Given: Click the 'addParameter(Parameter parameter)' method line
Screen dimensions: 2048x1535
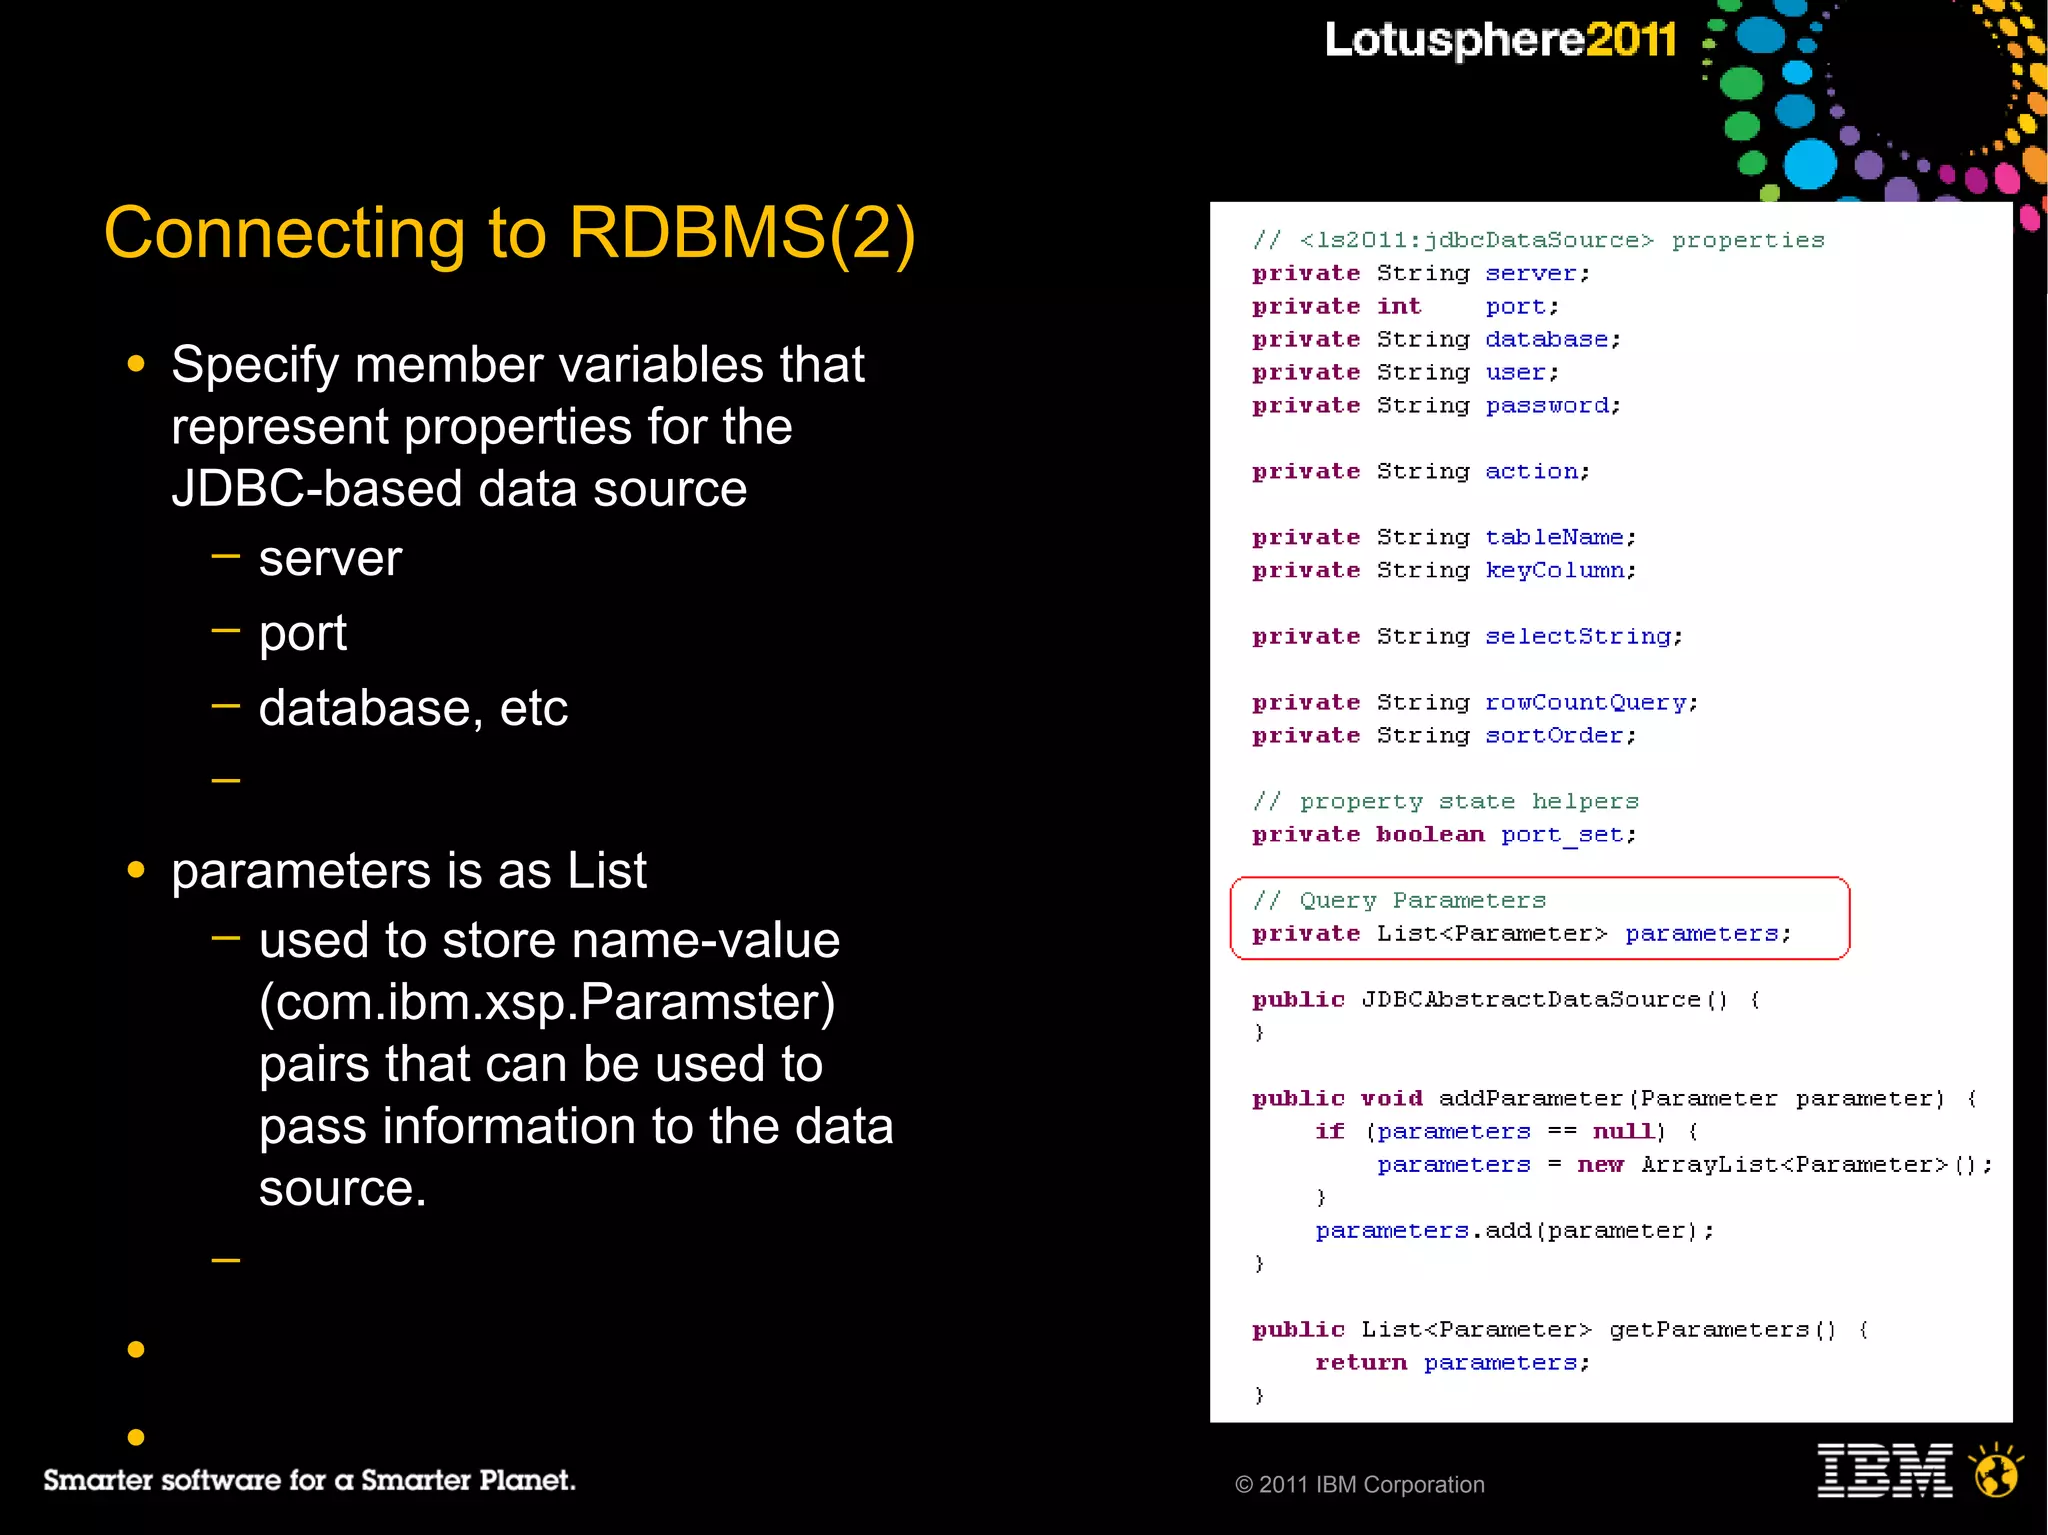Looking at the screenshot, I should tap(1615, 1098).
